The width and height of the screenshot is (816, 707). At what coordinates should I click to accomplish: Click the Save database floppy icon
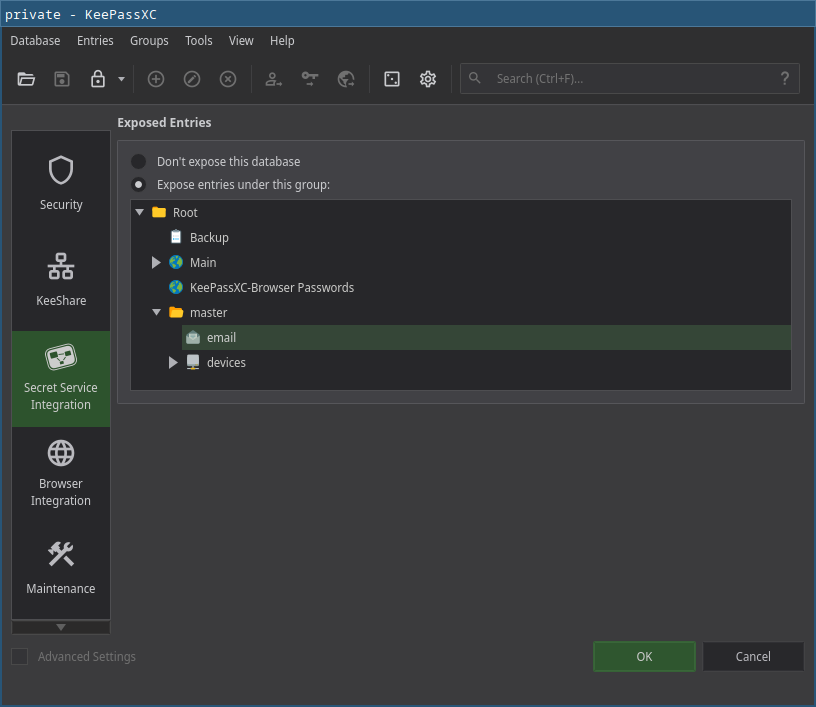coord(62,79)
